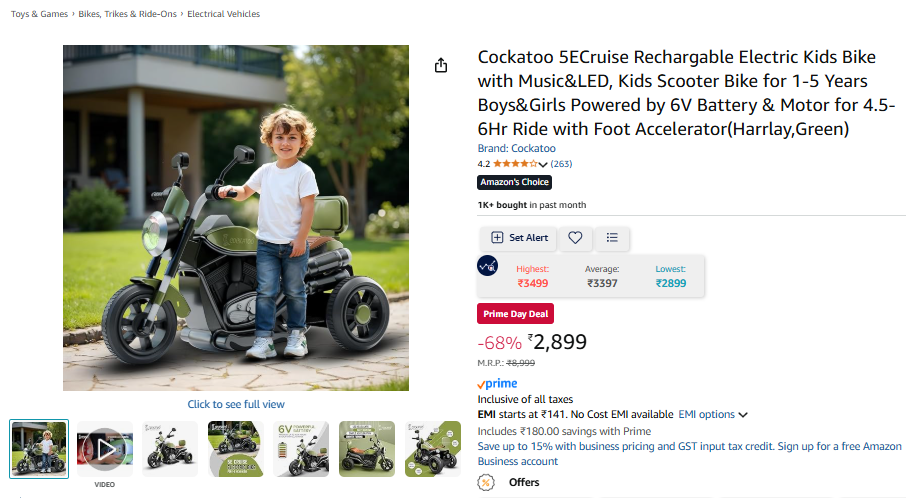Go to Bikes, Trikes & Ride-Ons breadcrumb
Image resolution: width=911 pixels, height=498 pixels.
127,14
